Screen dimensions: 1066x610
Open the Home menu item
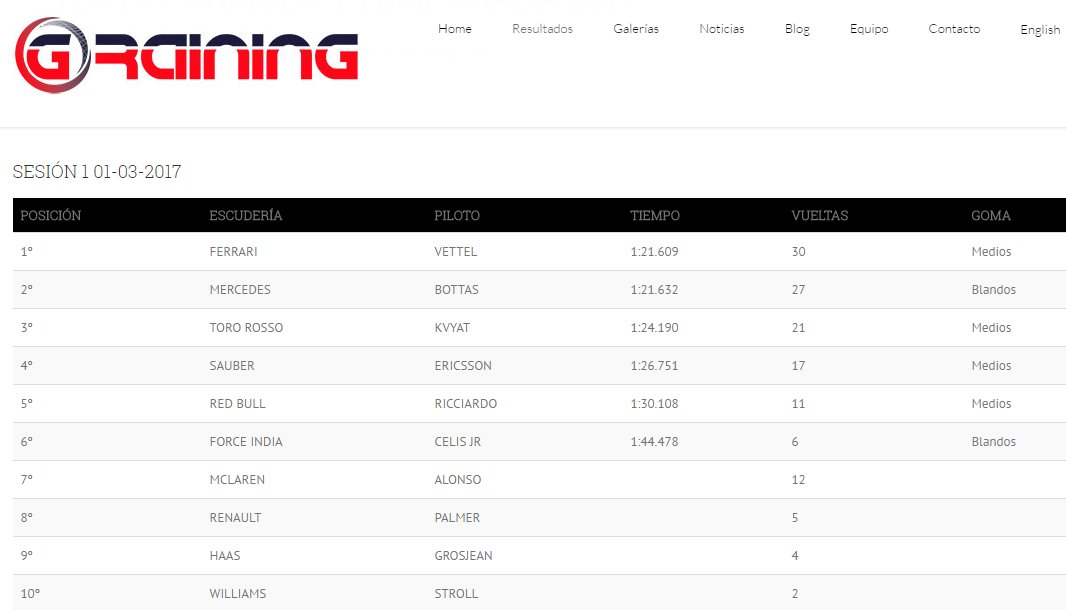[x=455, y=29]
